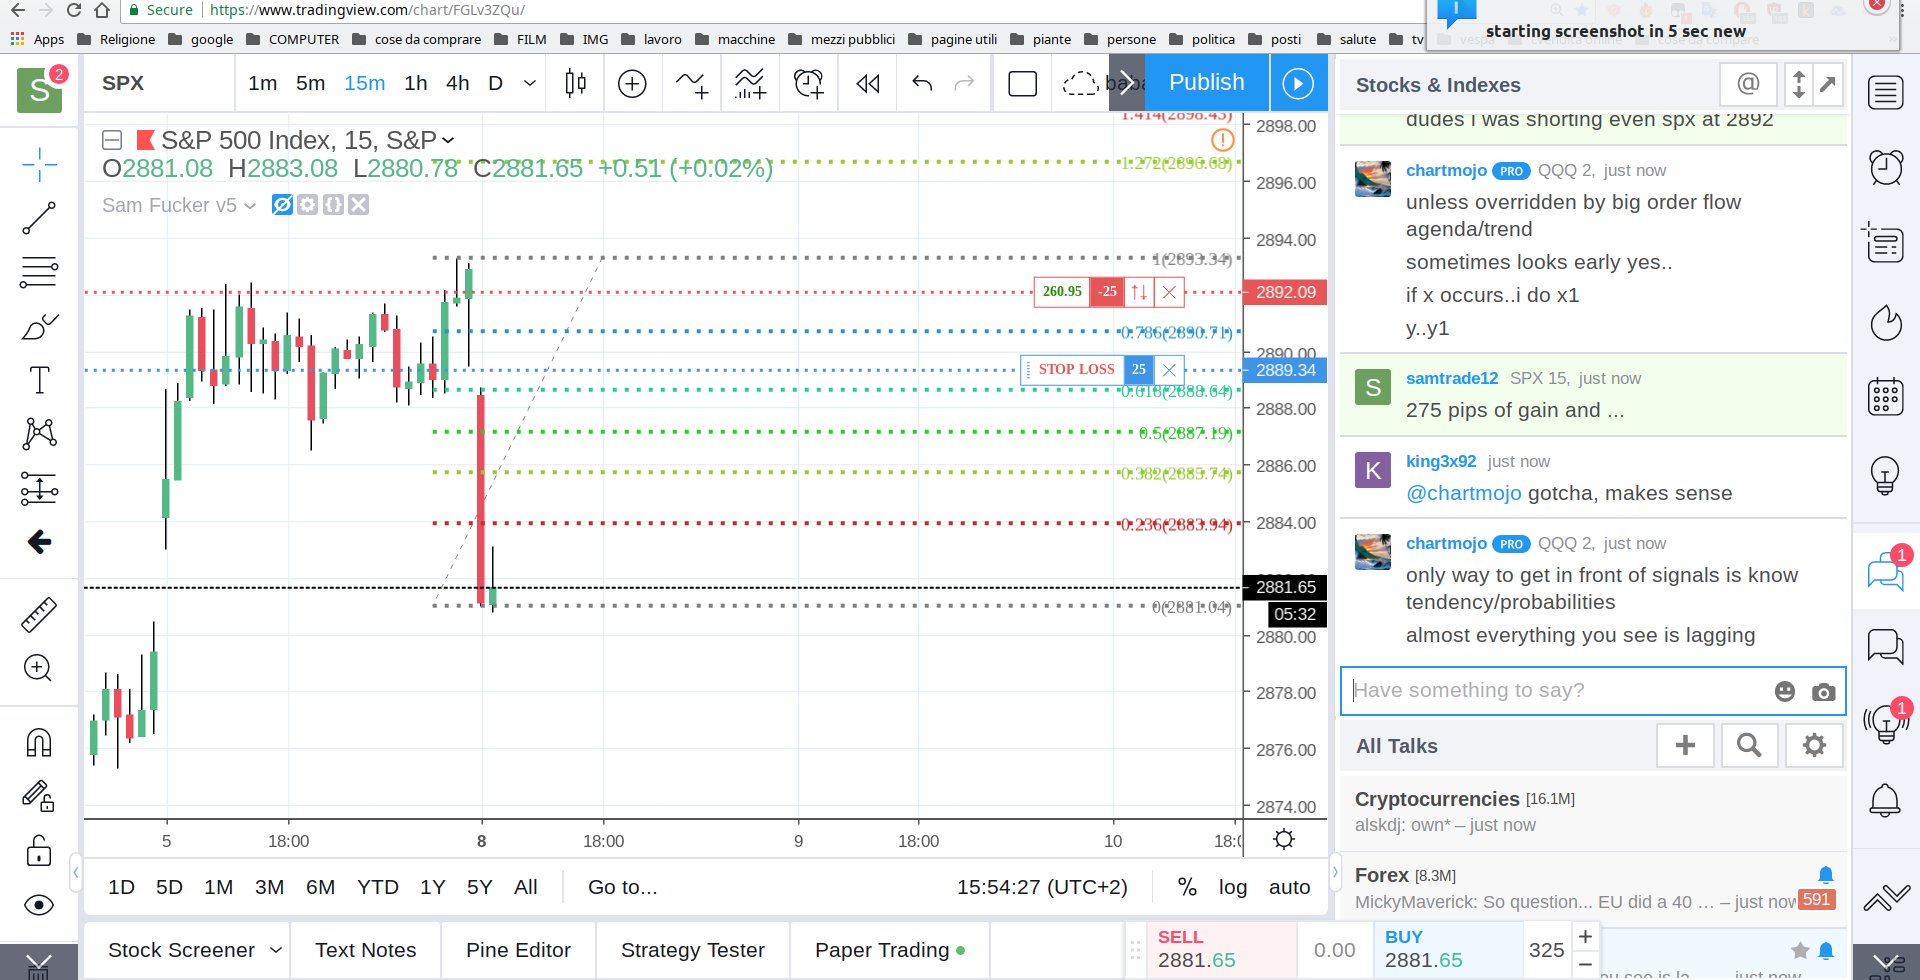This screenshot has width=1920, height=980.
Task: Open the emoji picker in chat
Action: 1785,691
